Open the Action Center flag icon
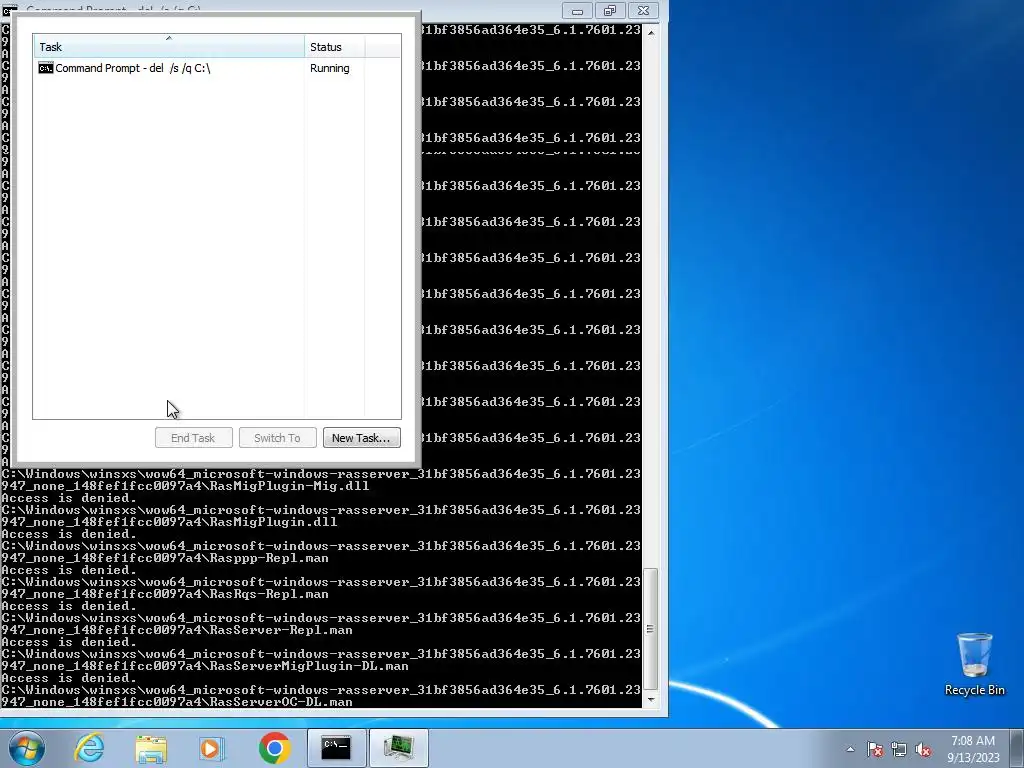1024x768 pixels. click(875, 750)
